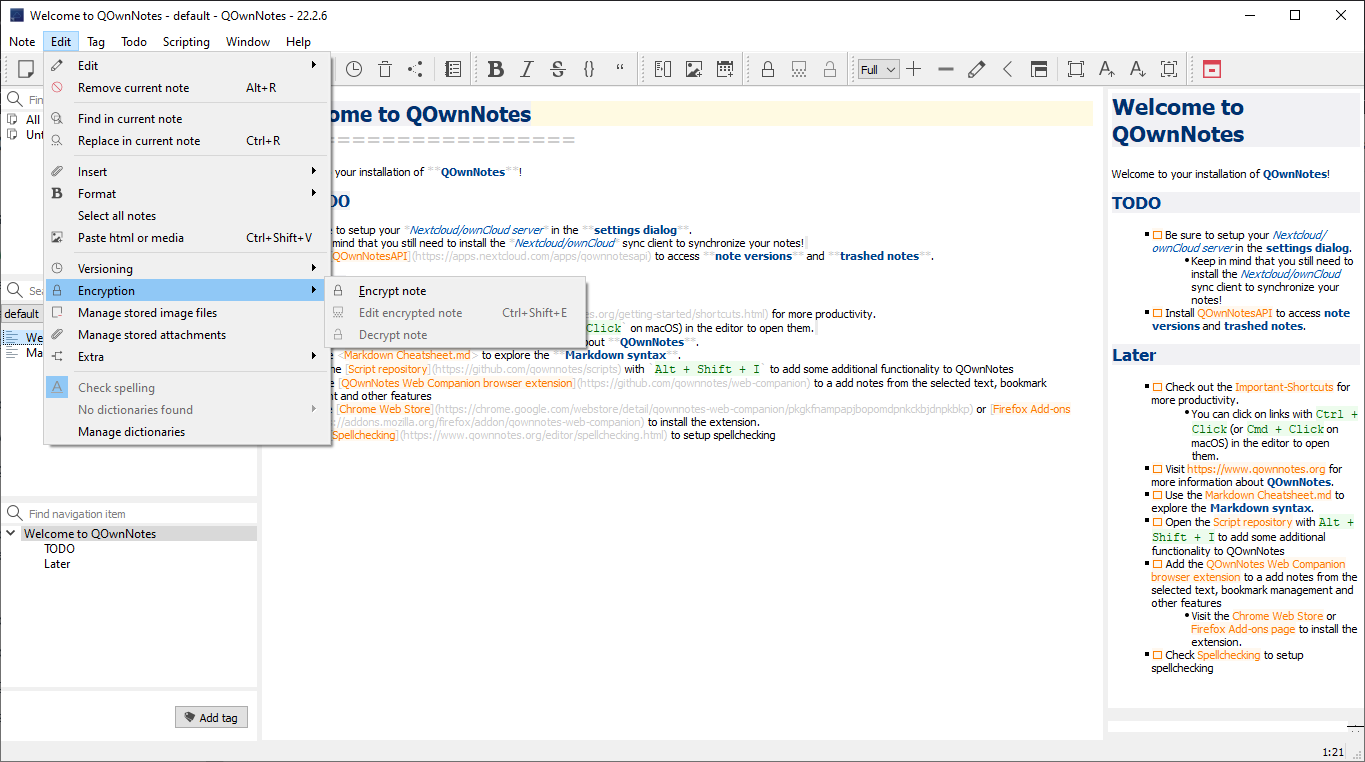Image resolution: width=1365 pixels, height=762 pixels.
Task: Click the Add tag button
Action: (211, 717)
